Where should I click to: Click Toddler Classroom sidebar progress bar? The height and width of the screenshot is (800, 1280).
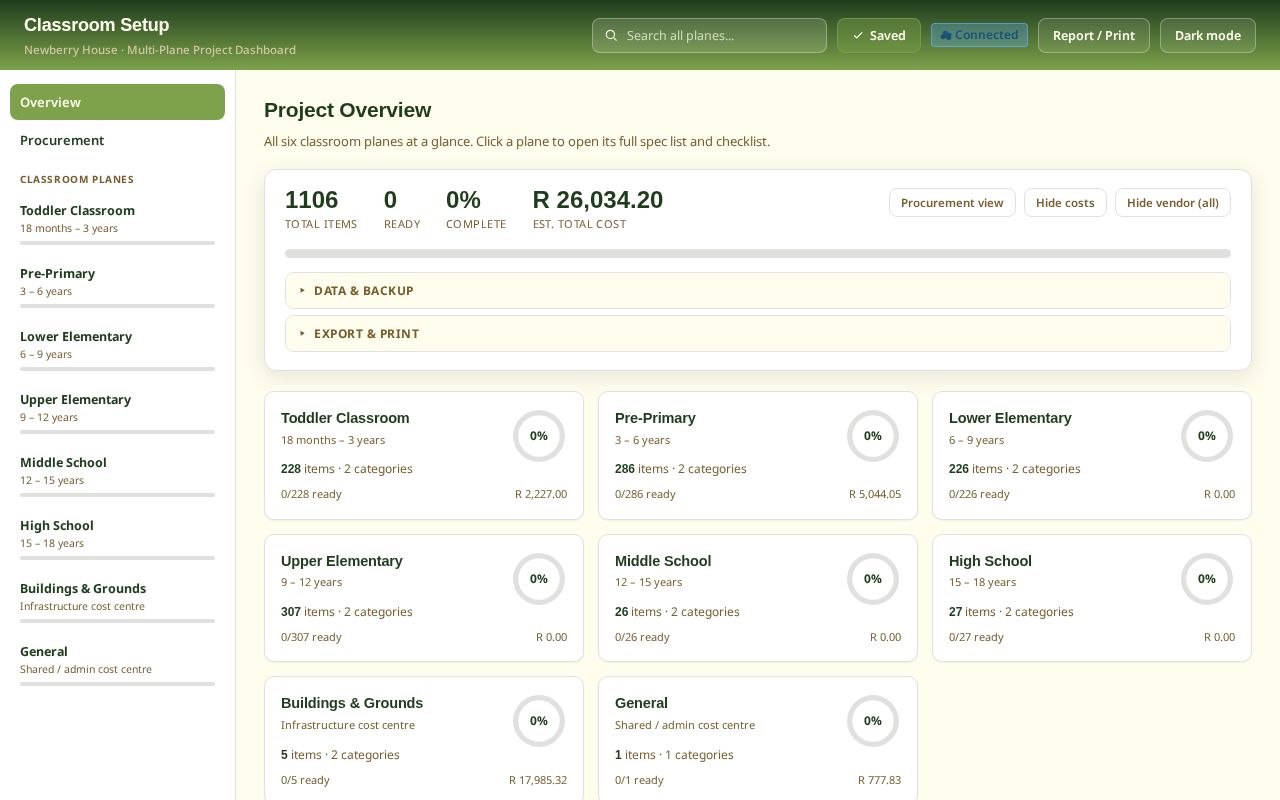coord(117,243)
